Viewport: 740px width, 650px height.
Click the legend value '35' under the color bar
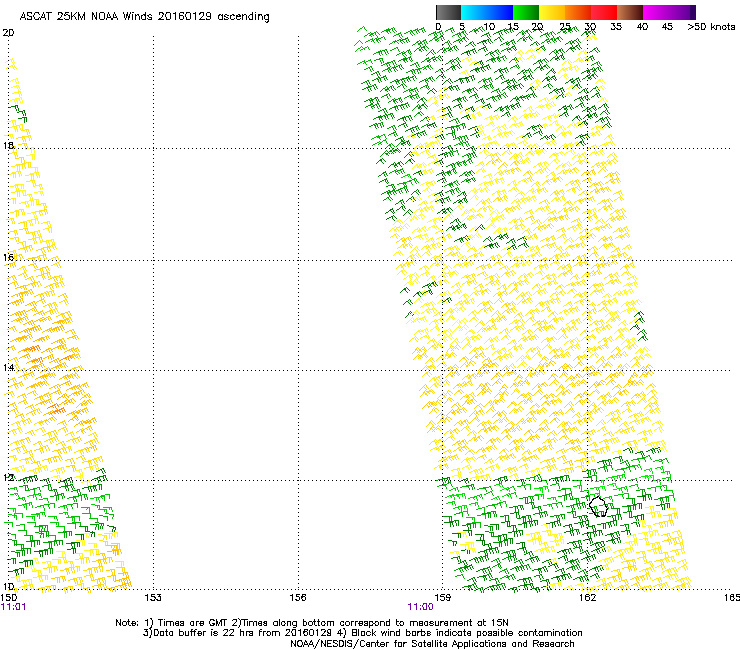click(616, 27)
